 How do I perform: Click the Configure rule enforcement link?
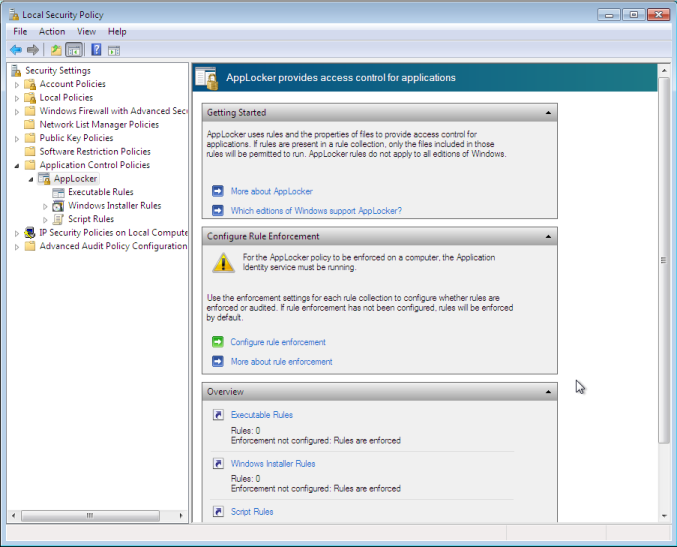[x=278, y=342]
